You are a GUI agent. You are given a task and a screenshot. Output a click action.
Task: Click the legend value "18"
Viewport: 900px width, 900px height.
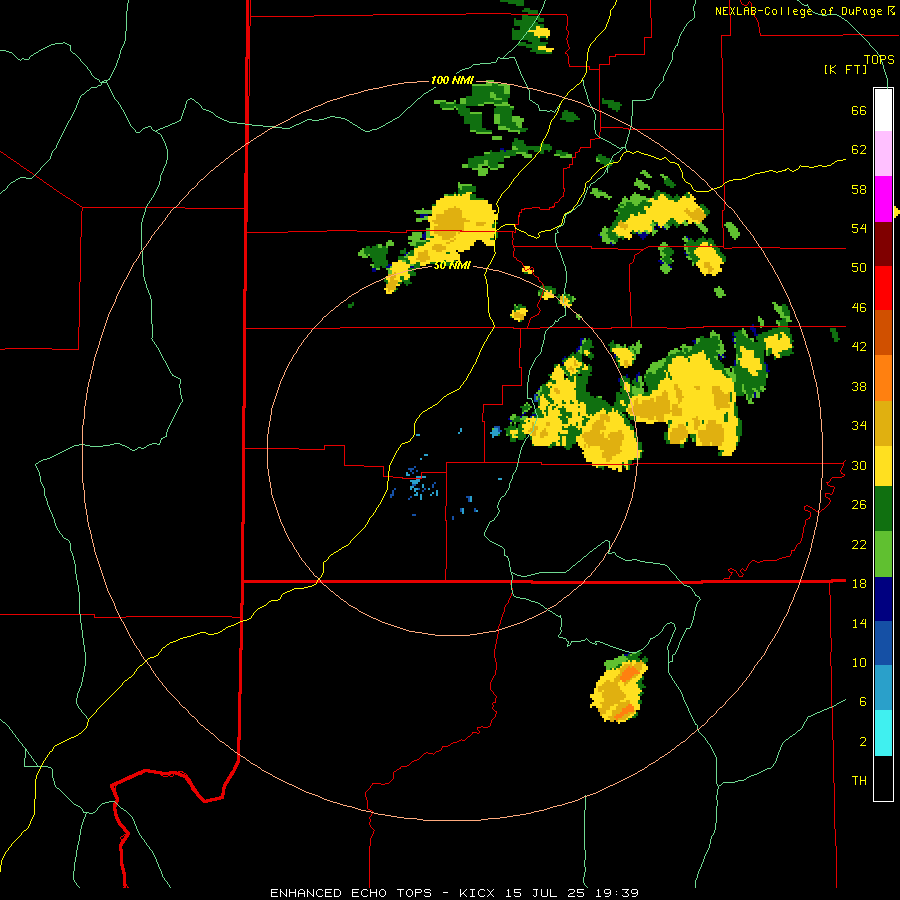[x=859, y=584]
